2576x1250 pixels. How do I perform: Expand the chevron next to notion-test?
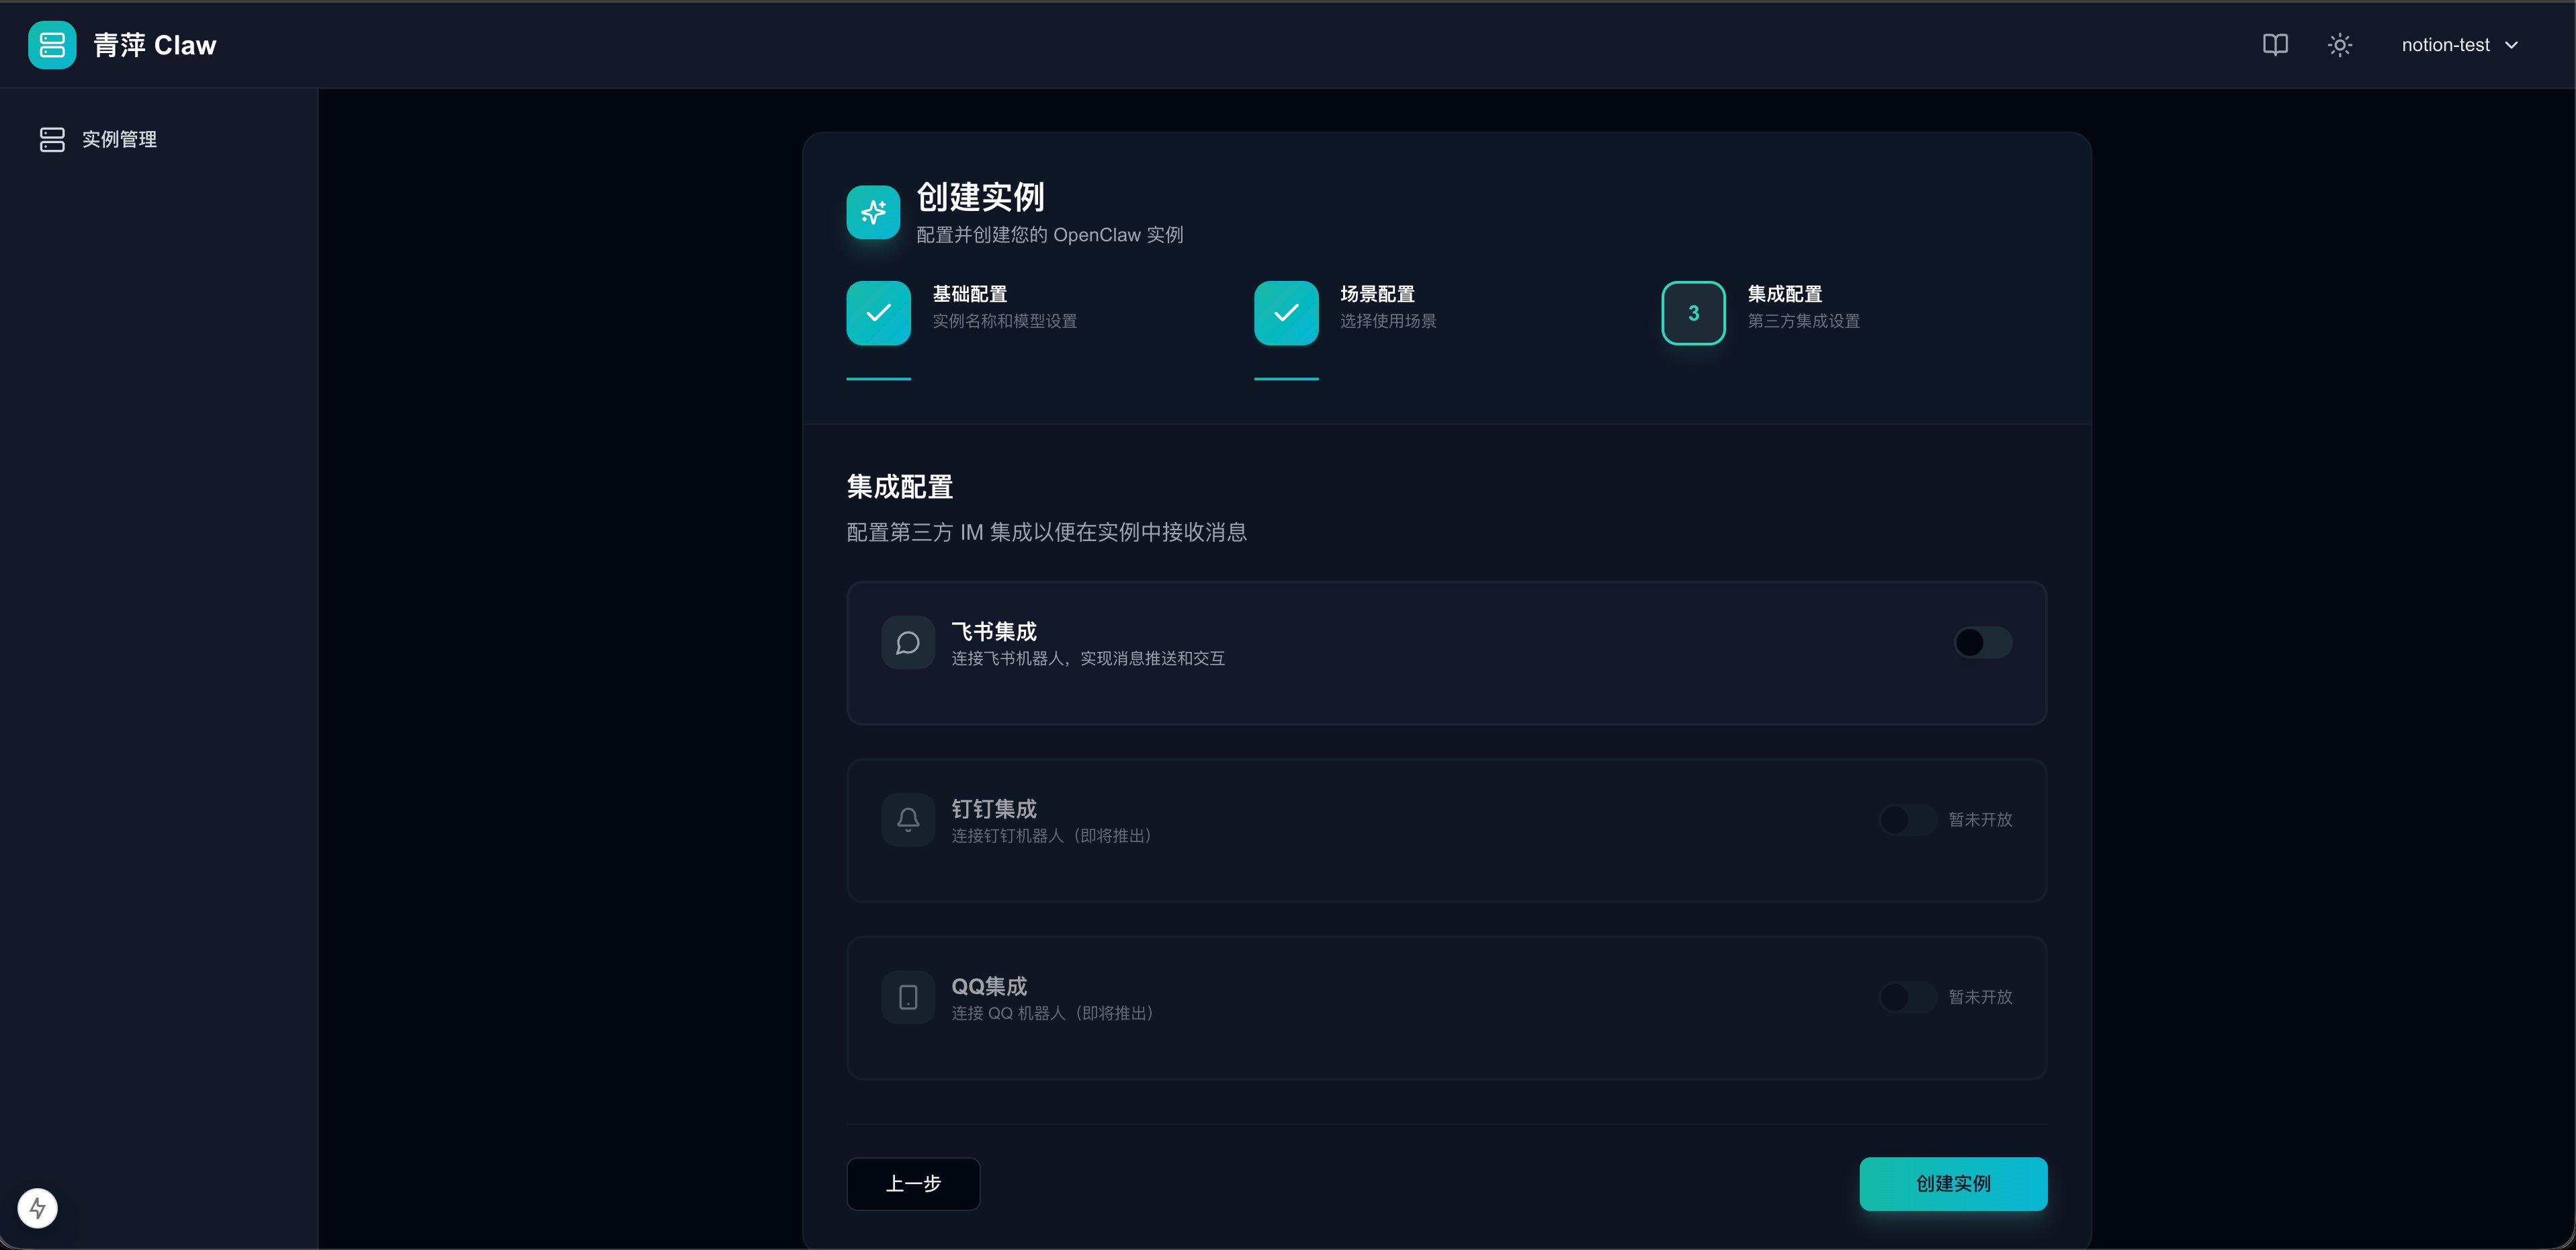pos(2511,45)
